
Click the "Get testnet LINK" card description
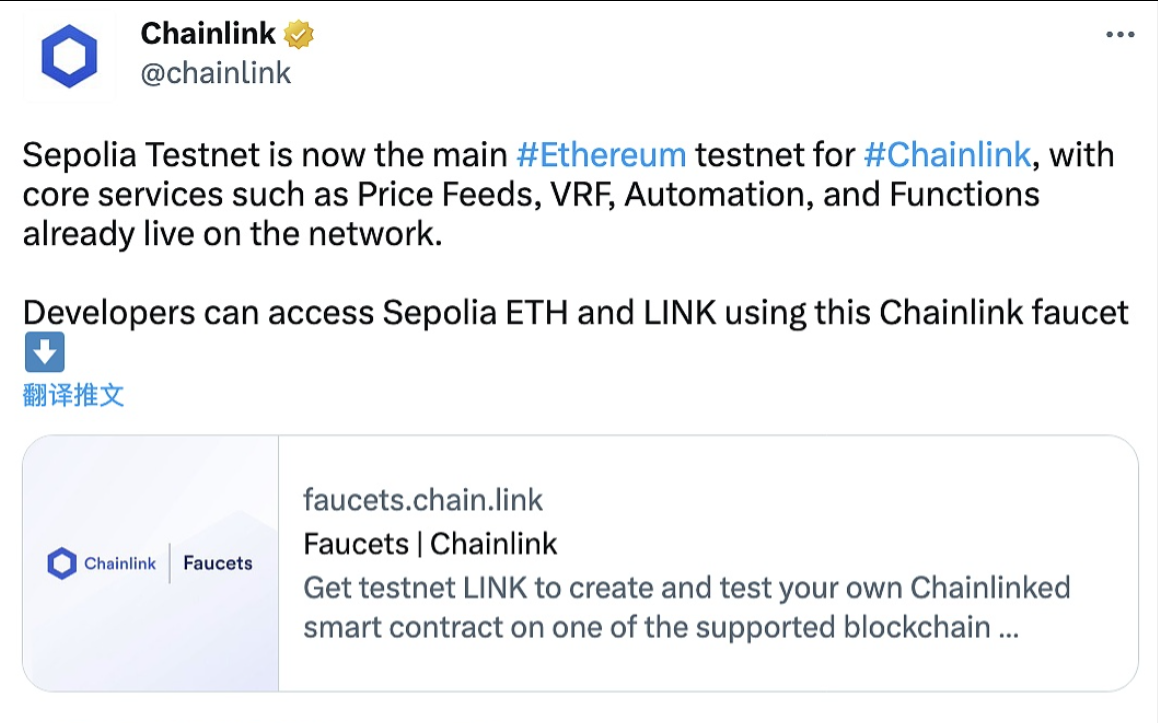(686, 587)
